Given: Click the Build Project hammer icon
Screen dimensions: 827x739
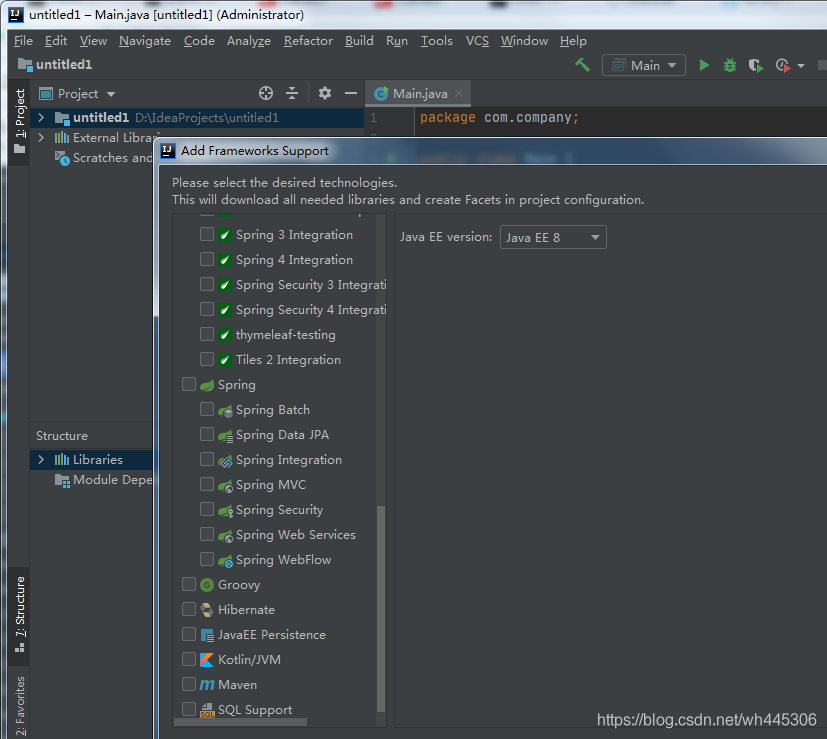Looking at the screenshot, I should coord(582,65).
